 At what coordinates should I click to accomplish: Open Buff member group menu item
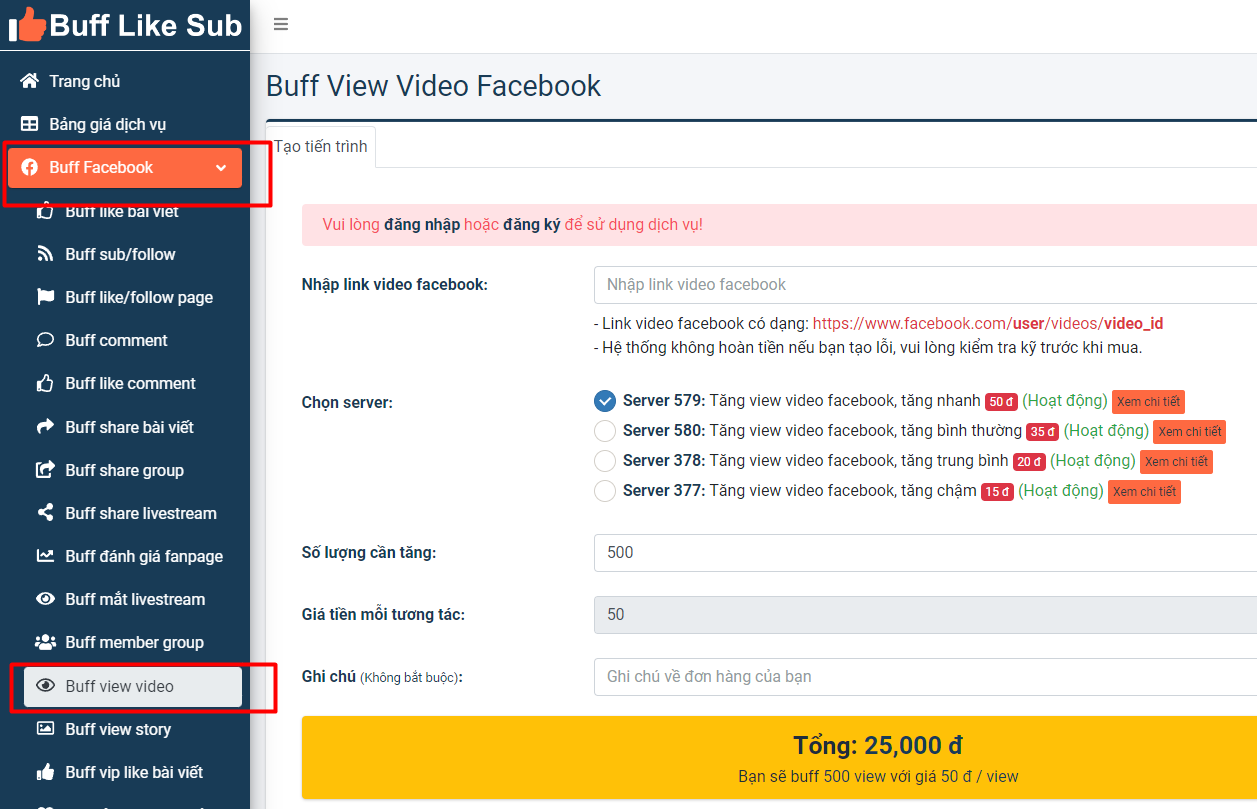[x=133, y=642]
